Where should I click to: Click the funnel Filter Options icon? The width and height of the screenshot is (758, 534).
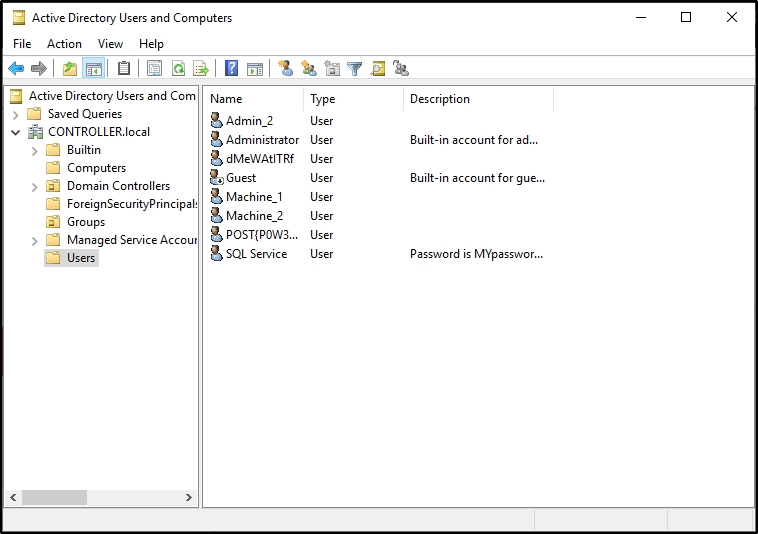click(x=354, y=69)
